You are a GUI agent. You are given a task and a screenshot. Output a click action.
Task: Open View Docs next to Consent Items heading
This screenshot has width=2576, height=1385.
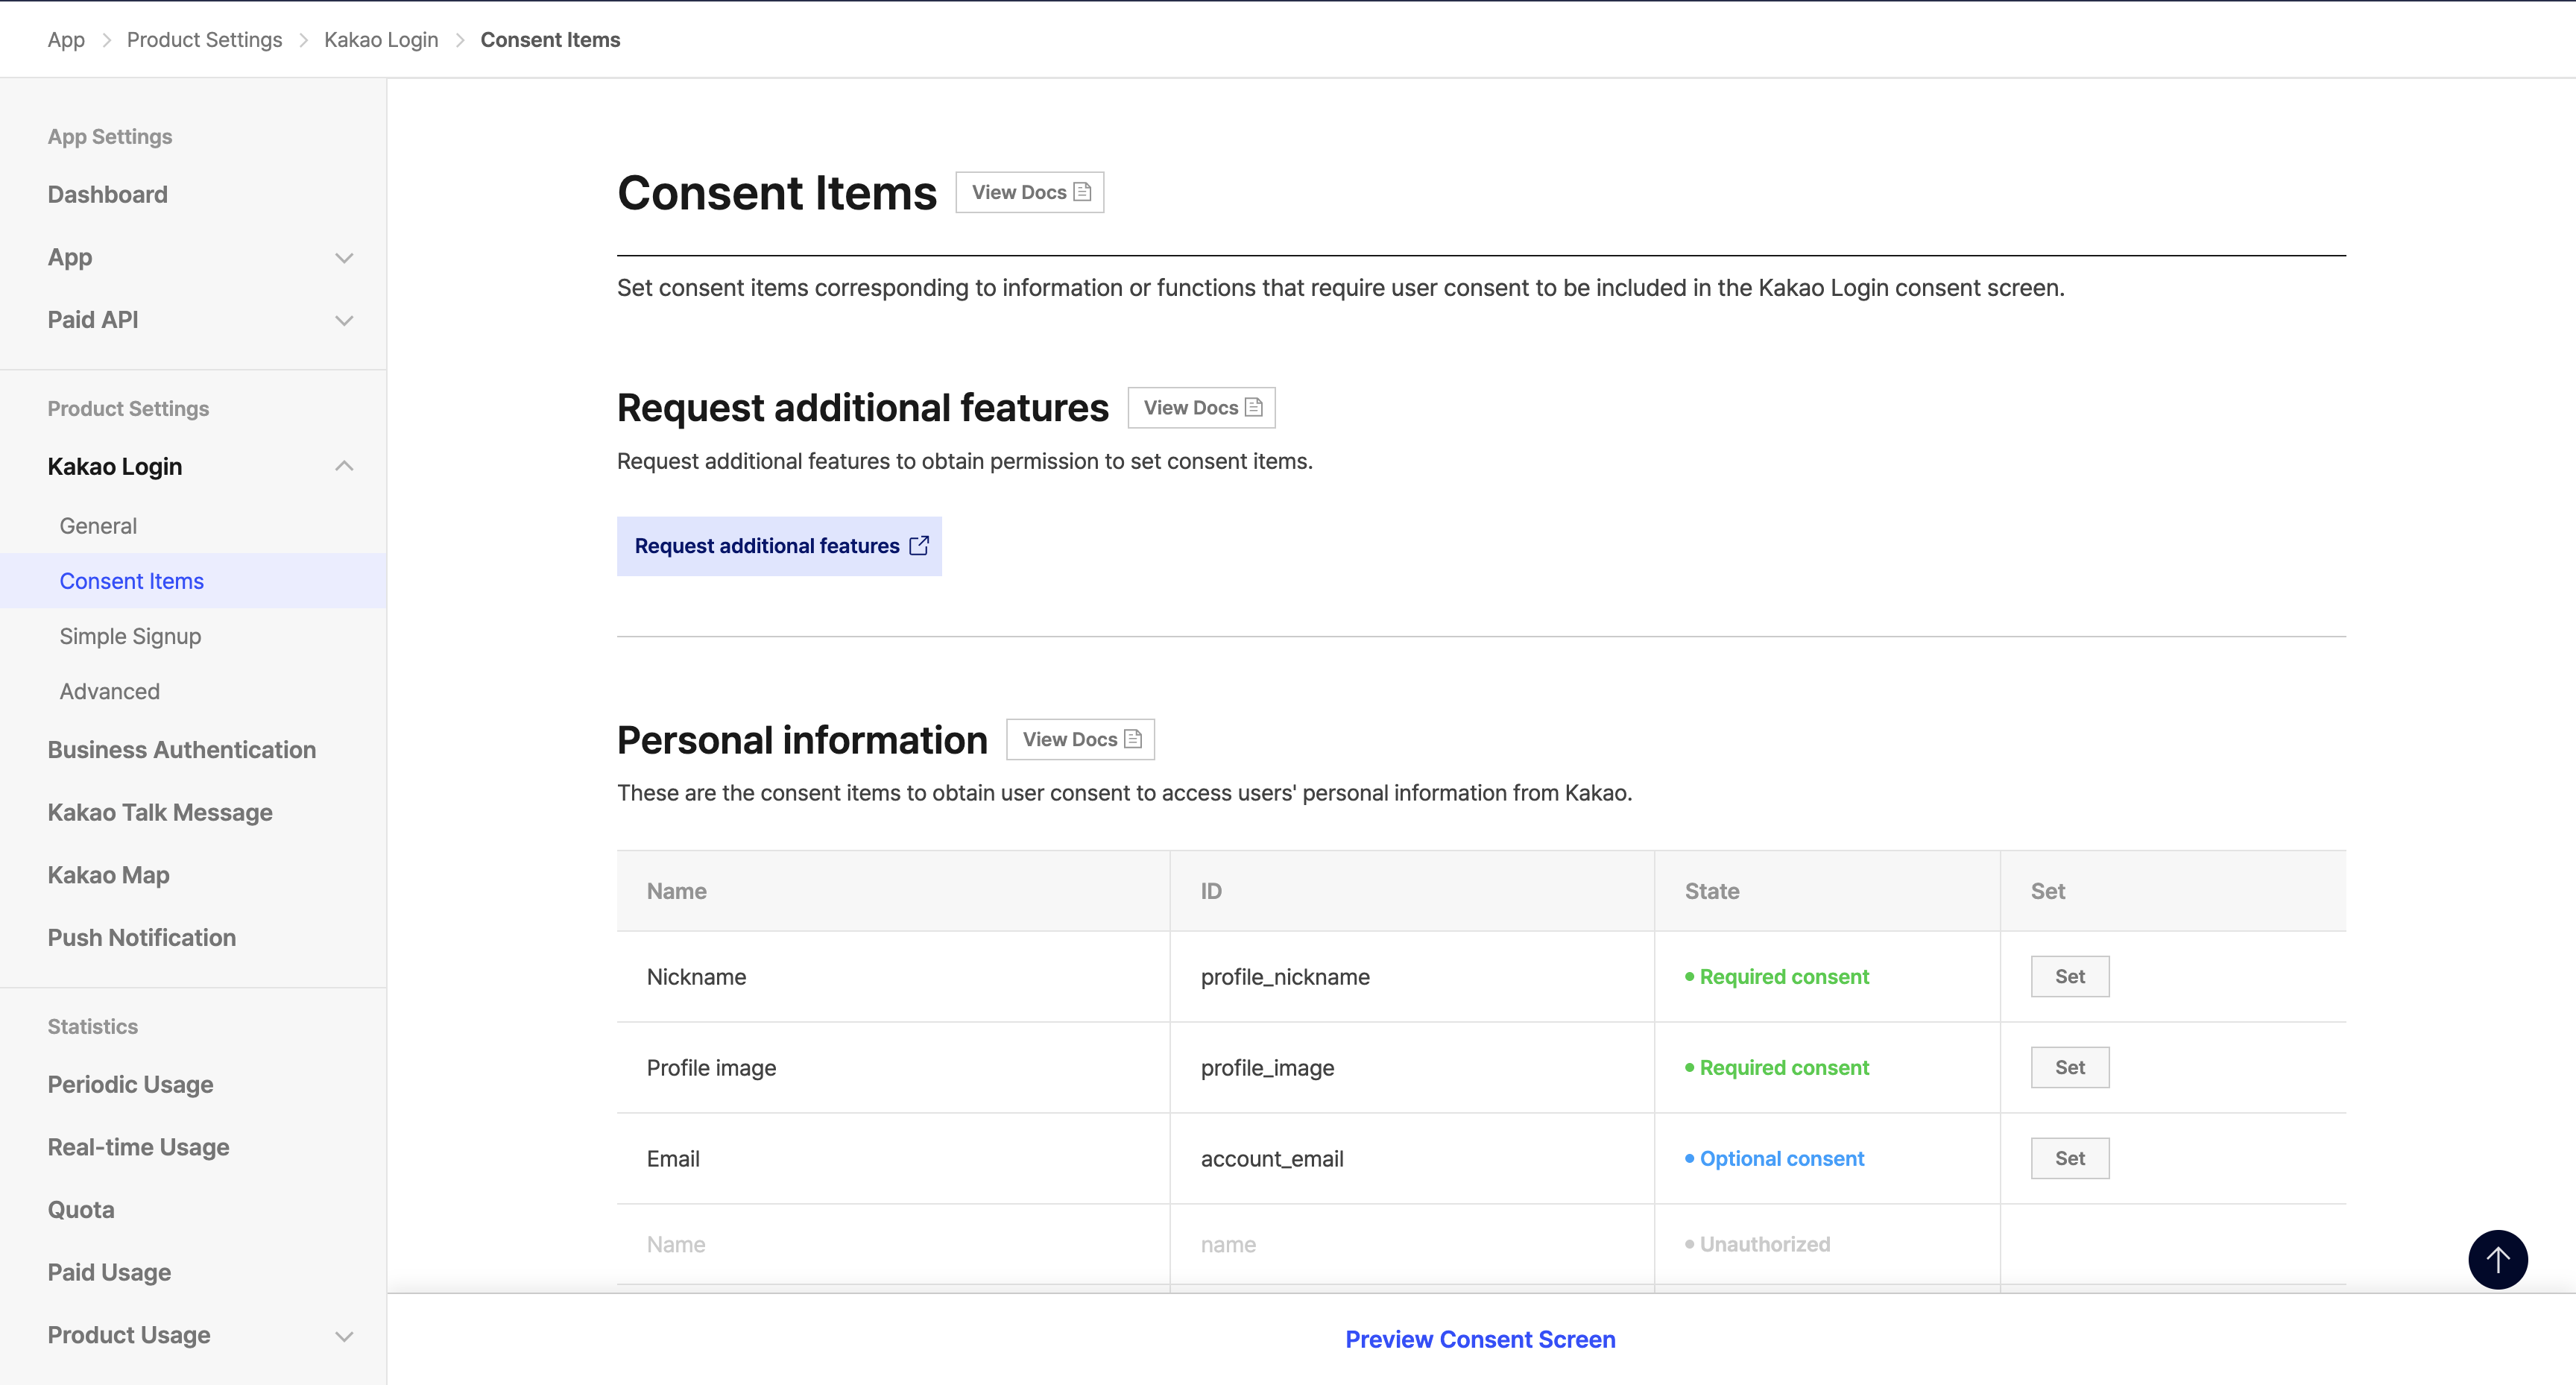[x=1029, y=191]
